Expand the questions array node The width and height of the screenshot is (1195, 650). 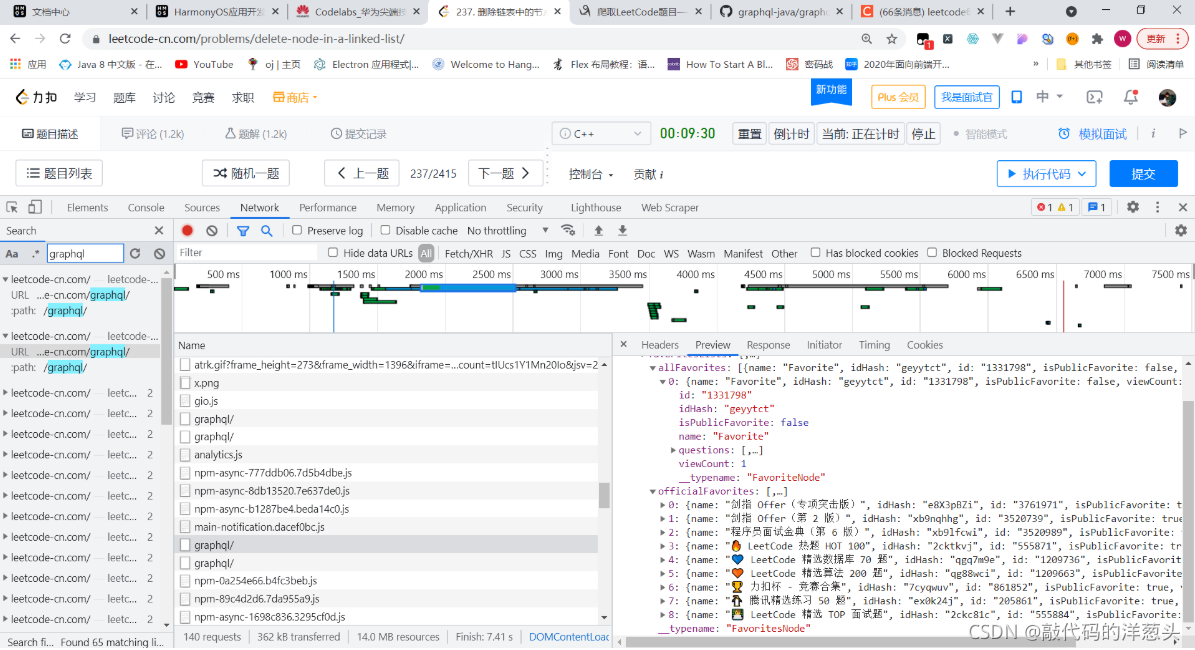(x=673, y=450)
